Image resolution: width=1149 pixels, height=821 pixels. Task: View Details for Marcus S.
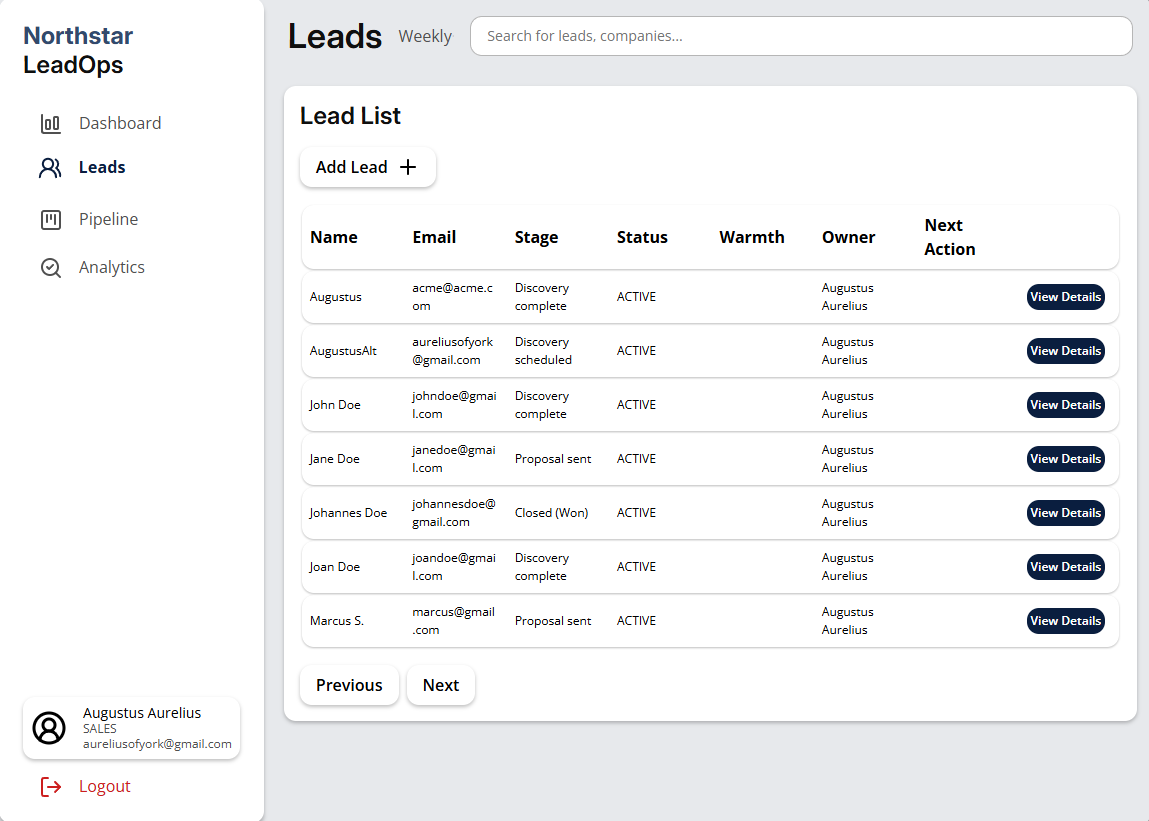point(1065,620)
